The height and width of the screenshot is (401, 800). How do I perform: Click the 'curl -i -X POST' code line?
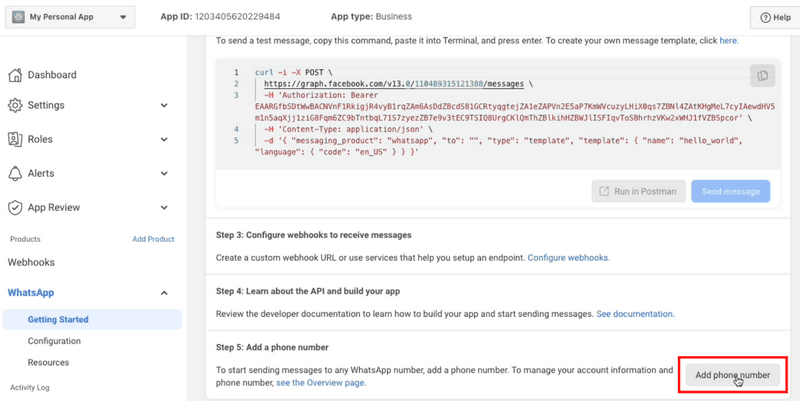point(294,72)
